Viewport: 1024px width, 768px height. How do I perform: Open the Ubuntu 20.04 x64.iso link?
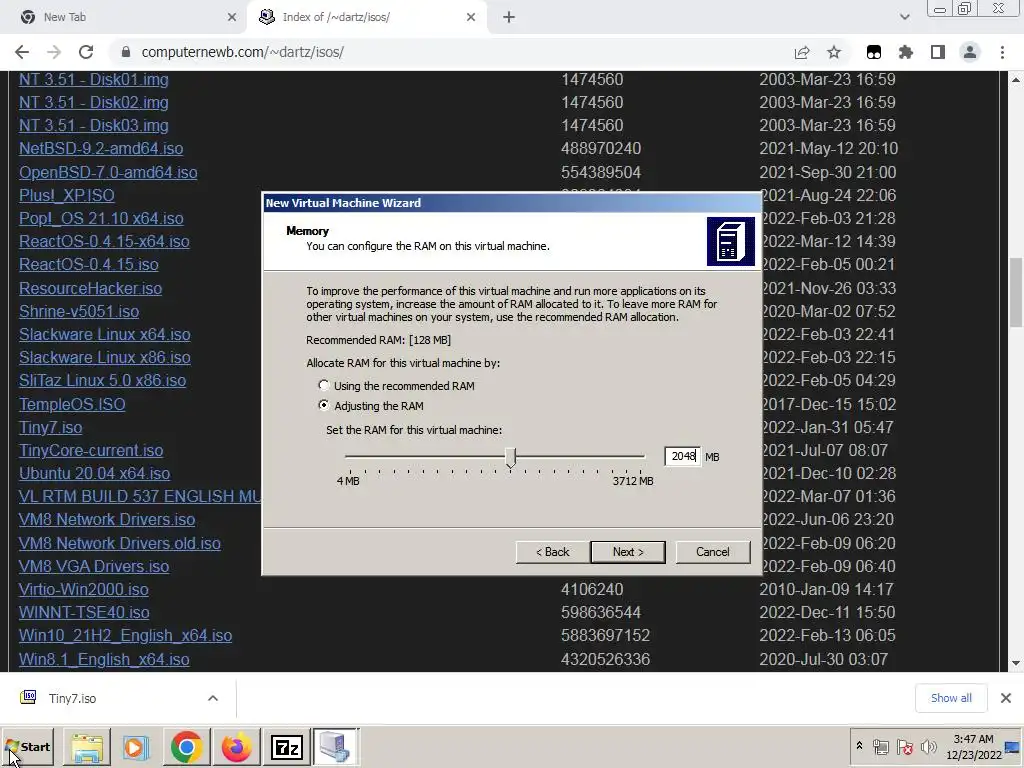click(94, 473)
